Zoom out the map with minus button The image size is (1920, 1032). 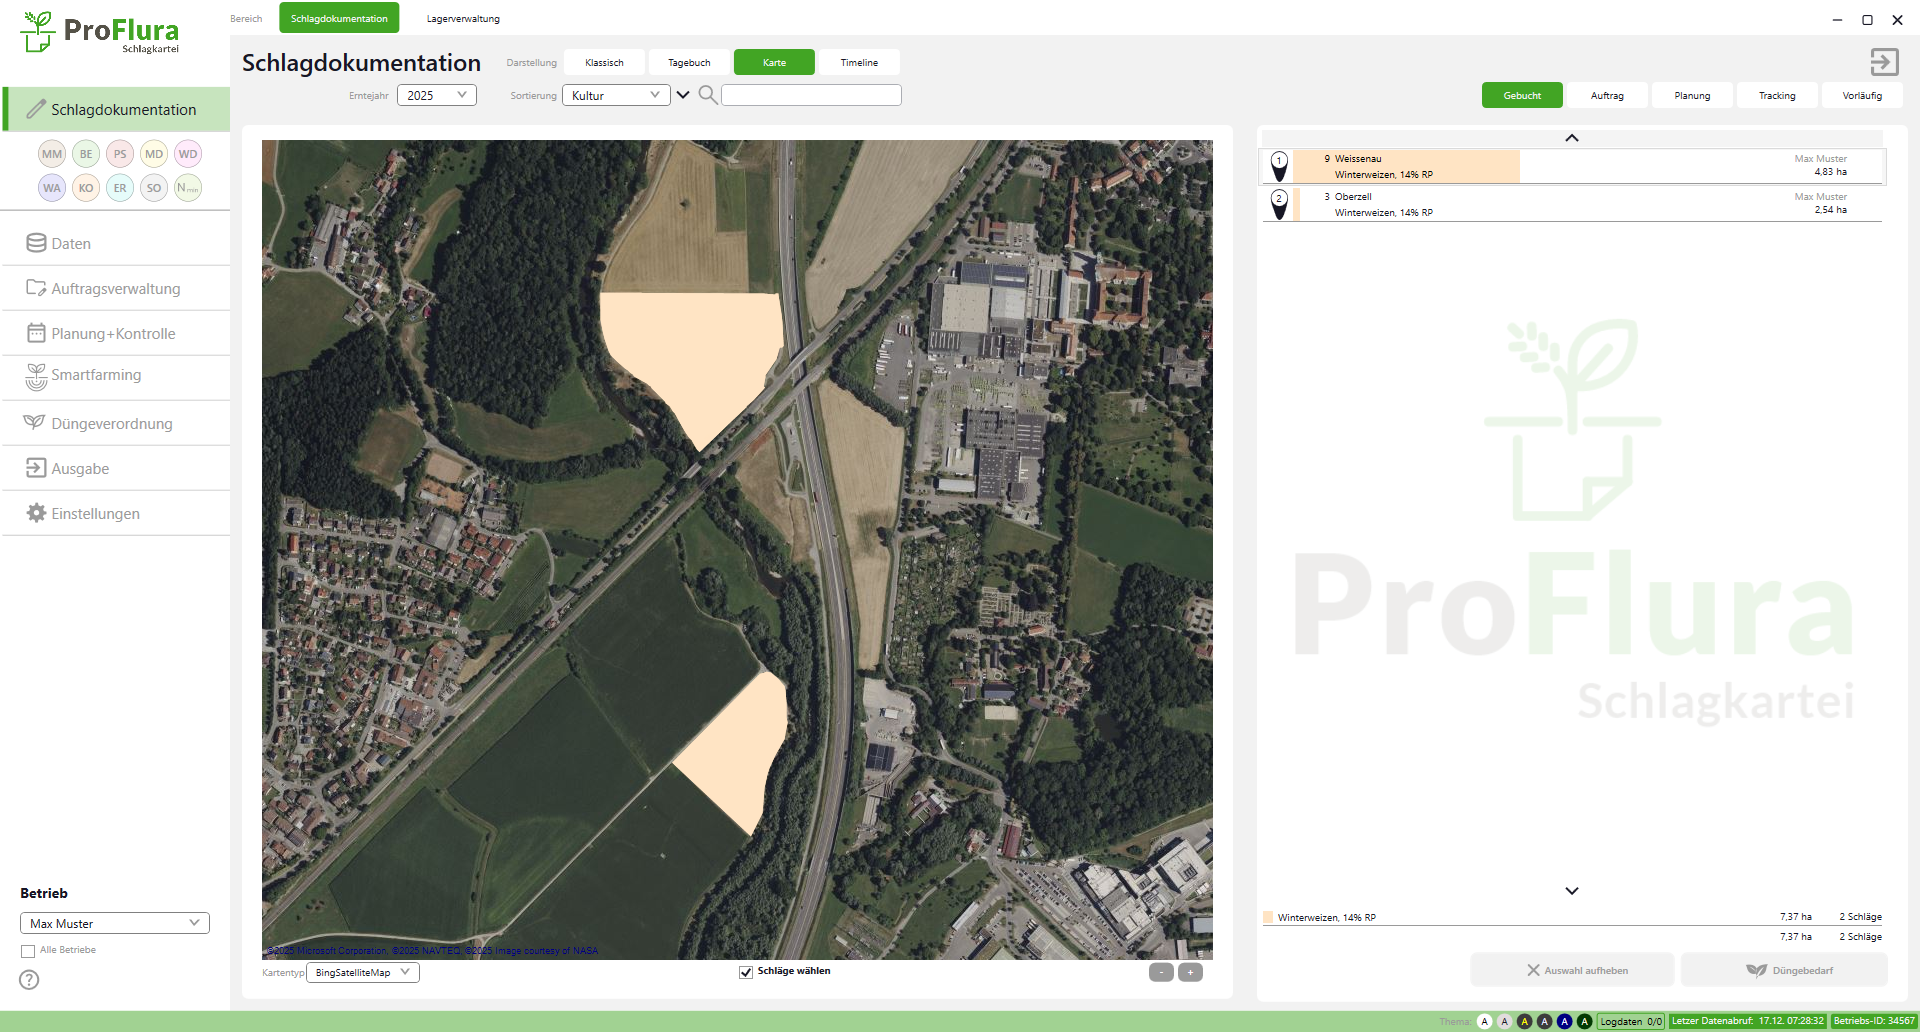pyautogui.click(x=1161, y=972)
